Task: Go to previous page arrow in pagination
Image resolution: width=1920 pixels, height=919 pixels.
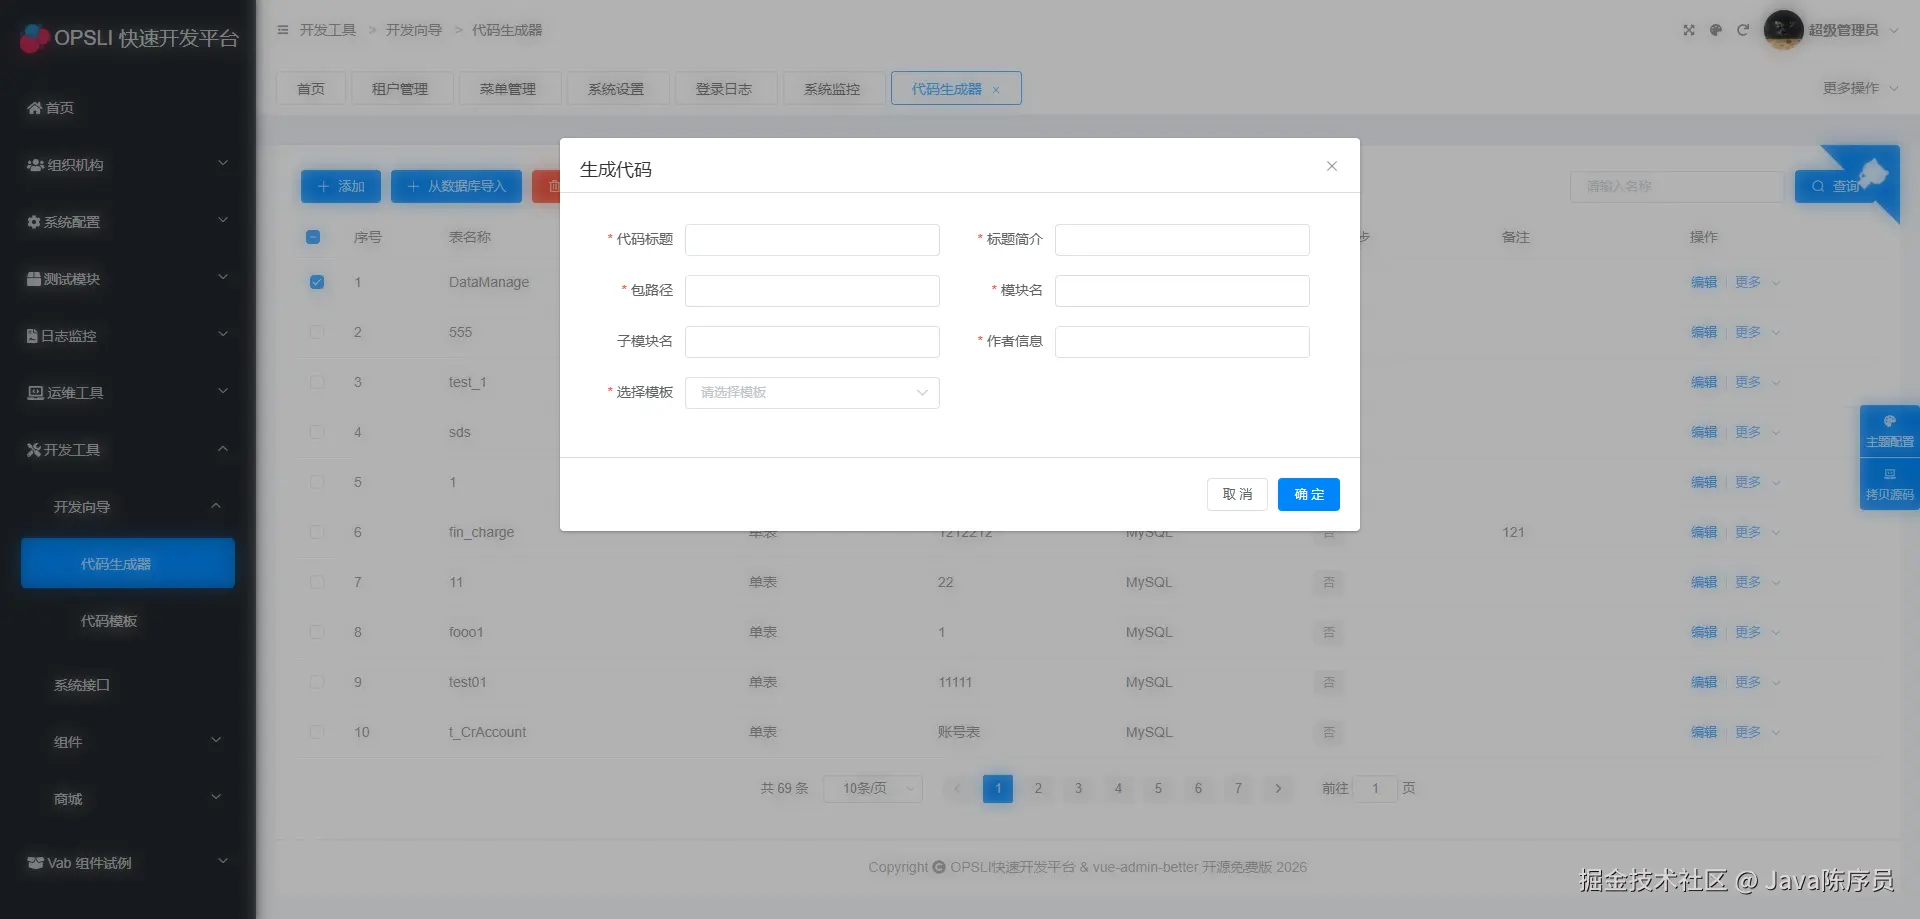Action: click(x=957, y=789)
